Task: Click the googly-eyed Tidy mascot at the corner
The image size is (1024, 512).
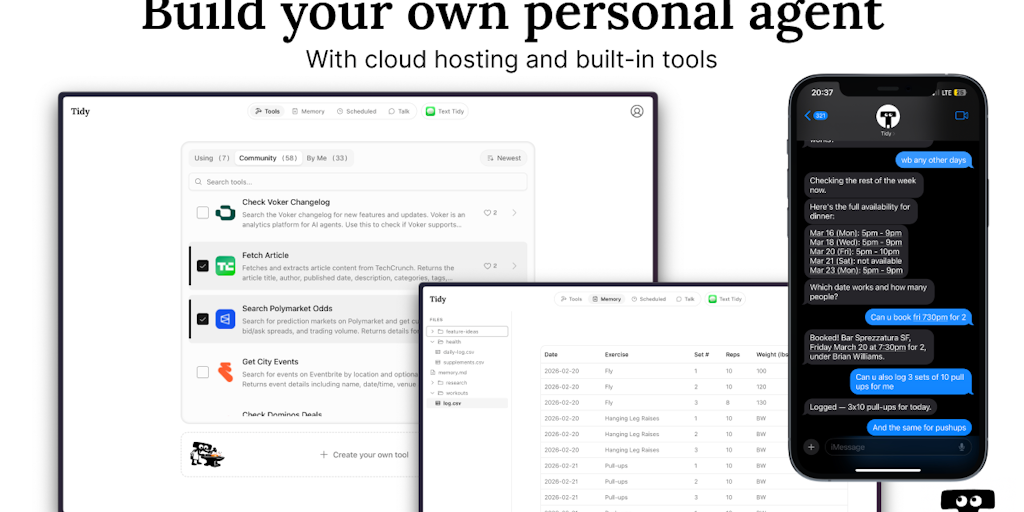Action: 968,501
